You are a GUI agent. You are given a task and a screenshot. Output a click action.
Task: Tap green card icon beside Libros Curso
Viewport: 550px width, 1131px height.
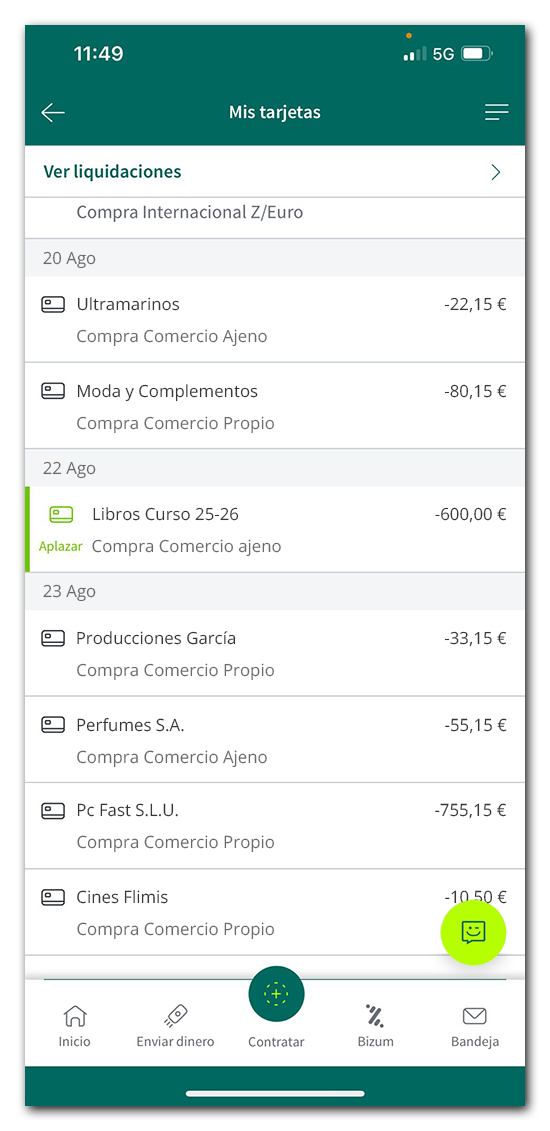(x=61, y=514)
